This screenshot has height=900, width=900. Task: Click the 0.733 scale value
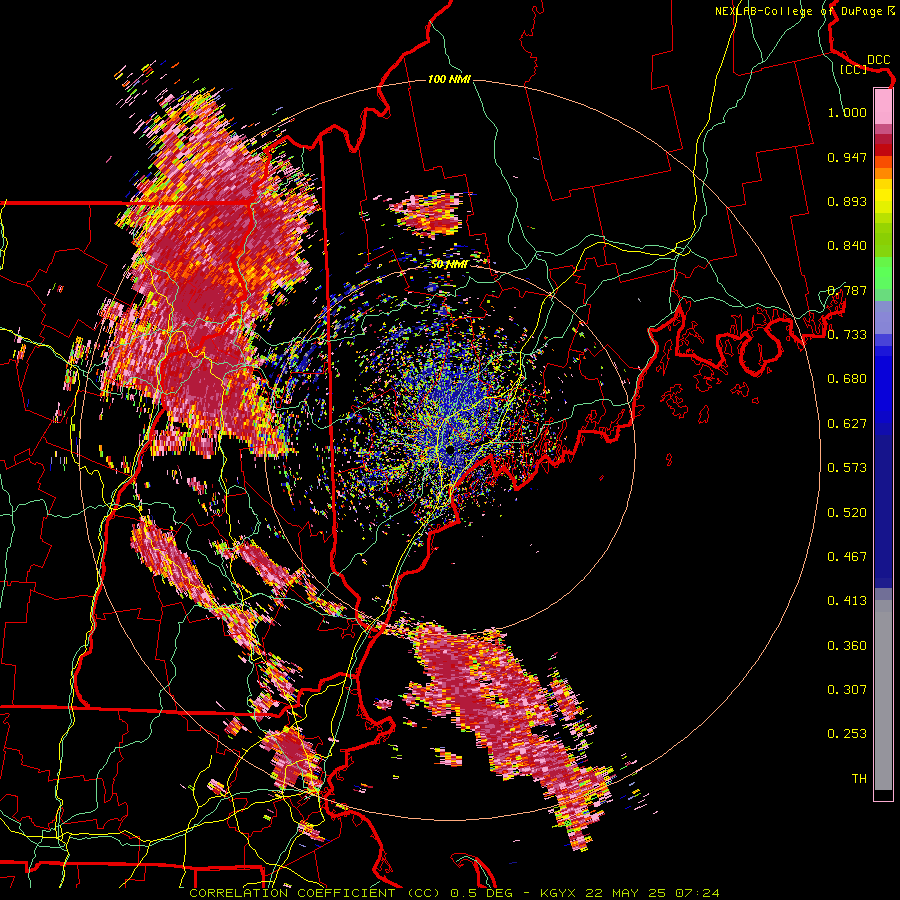847,335
